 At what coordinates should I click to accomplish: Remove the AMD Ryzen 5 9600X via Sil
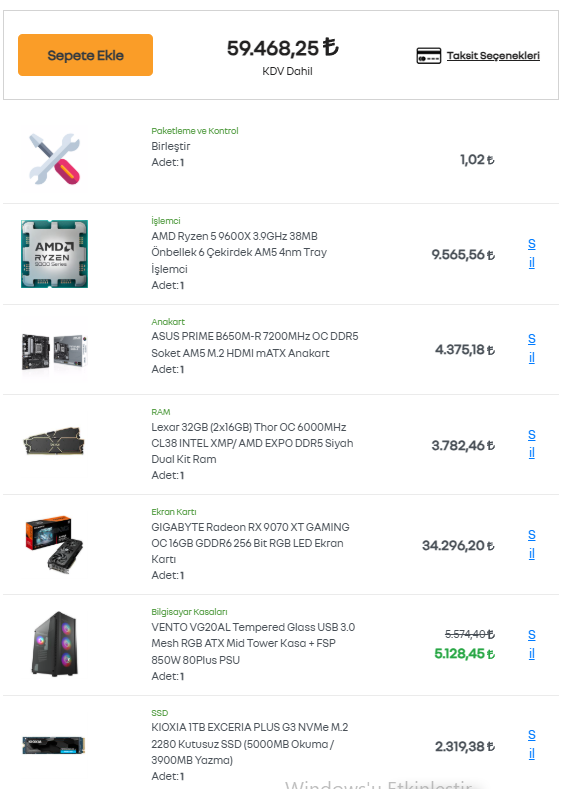click(x=532, y=253)
